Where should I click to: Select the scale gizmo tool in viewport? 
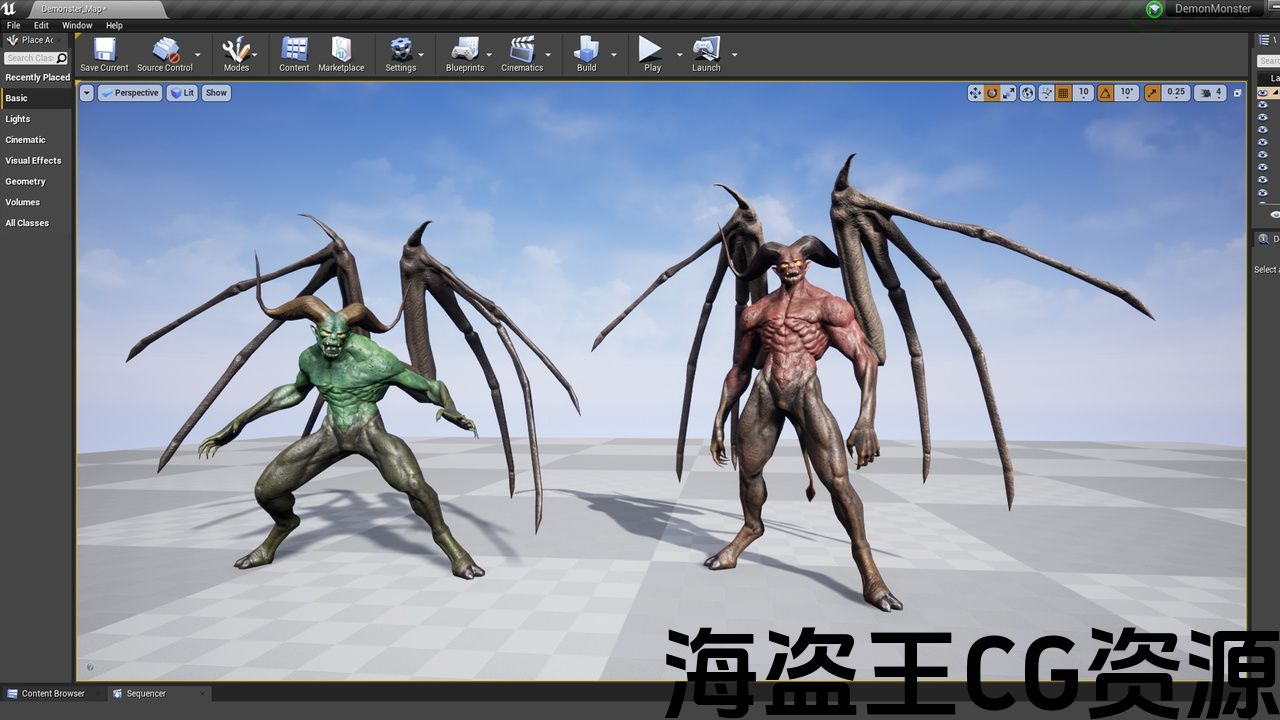tap(1009, 93)
